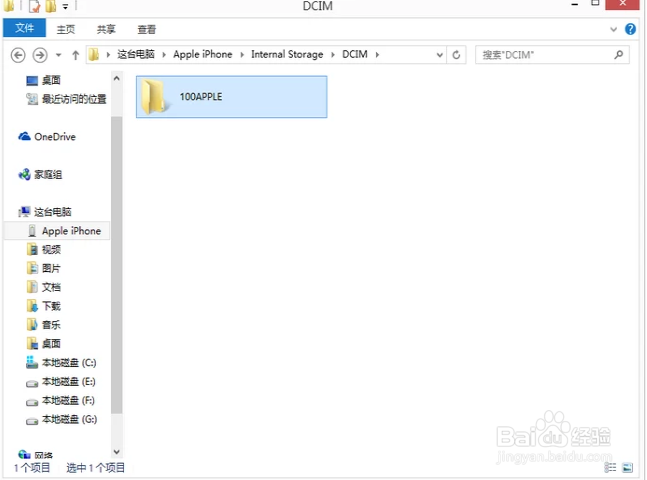This screenshot has height=480, width=647.
Task: Expand the arrow after Apple iPhone breadcrumb
Action: point(242,55)
